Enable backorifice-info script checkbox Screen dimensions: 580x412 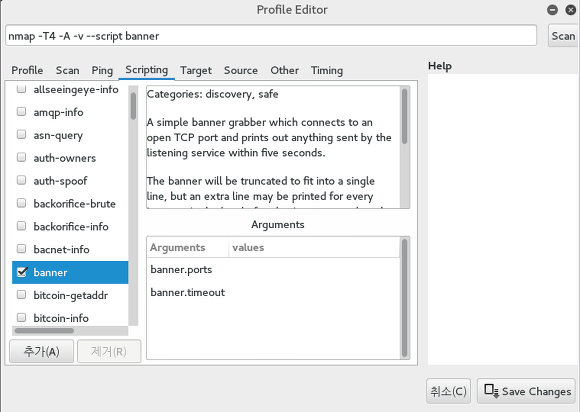tap(21, 226)
